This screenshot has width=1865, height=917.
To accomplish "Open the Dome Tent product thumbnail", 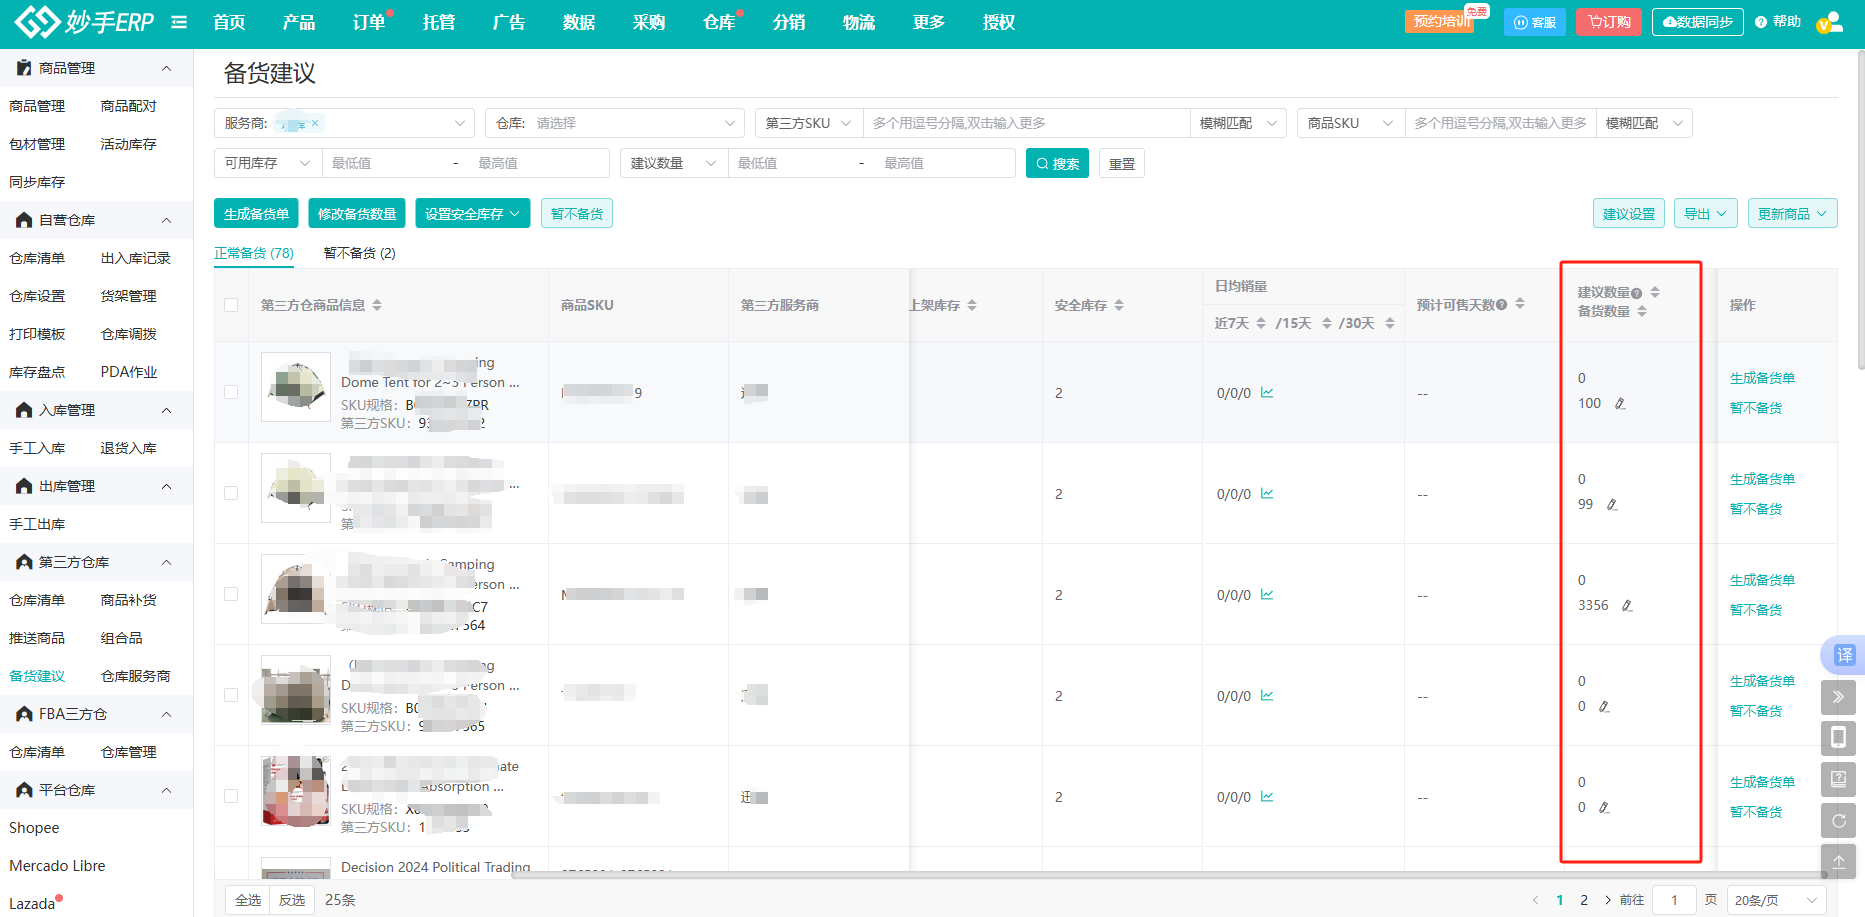I will (x=296, y=387).
